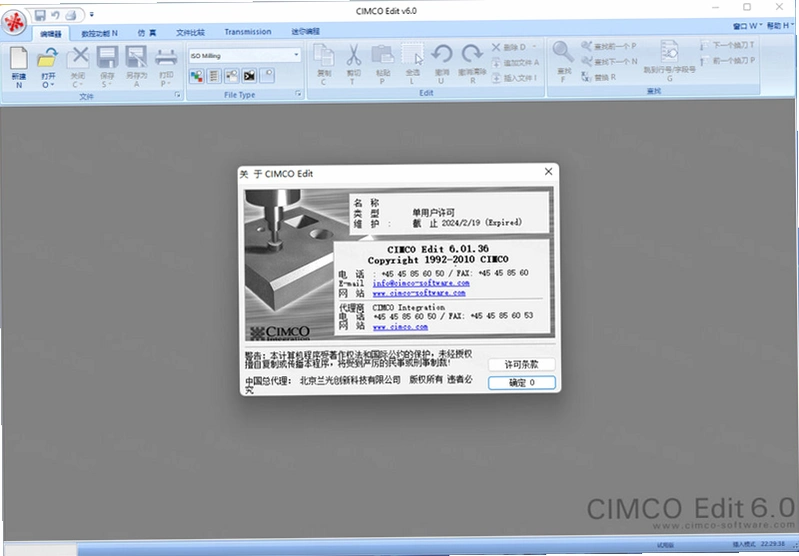Open the www.cimco.com link
The height and width of the screenshot is (556, 799).
tap(400, 327)
